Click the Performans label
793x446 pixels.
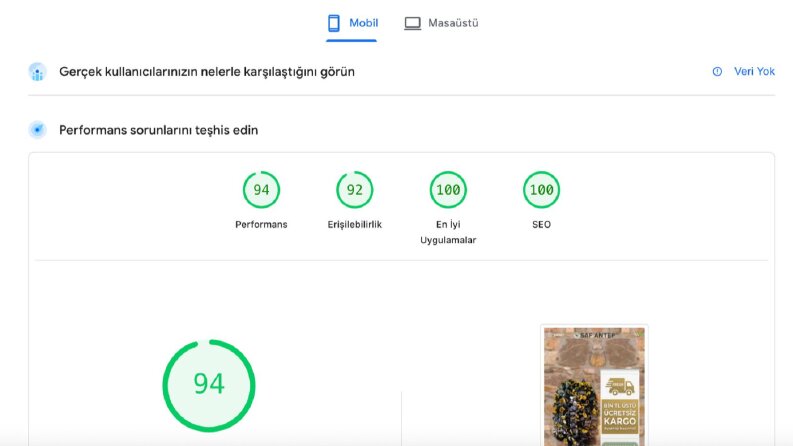[x=261, y=225]
